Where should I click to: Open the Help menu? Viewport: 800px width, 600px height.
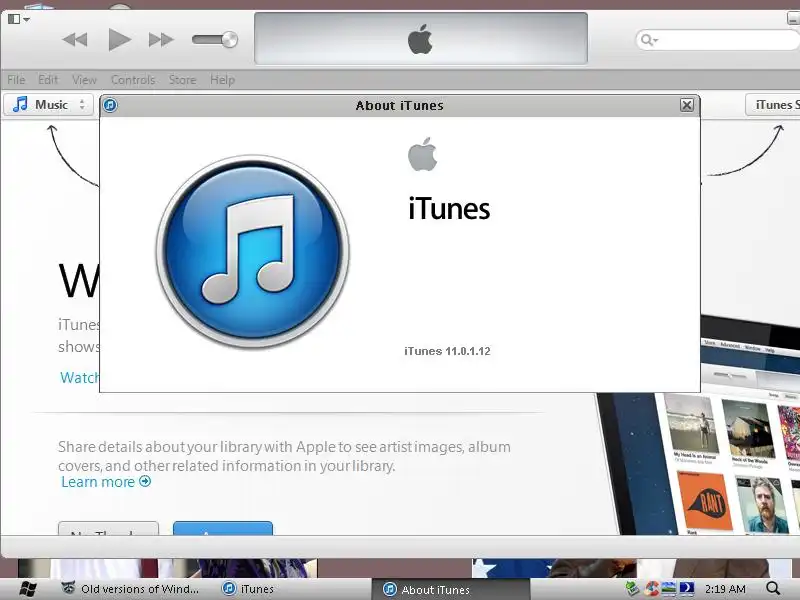222,80
